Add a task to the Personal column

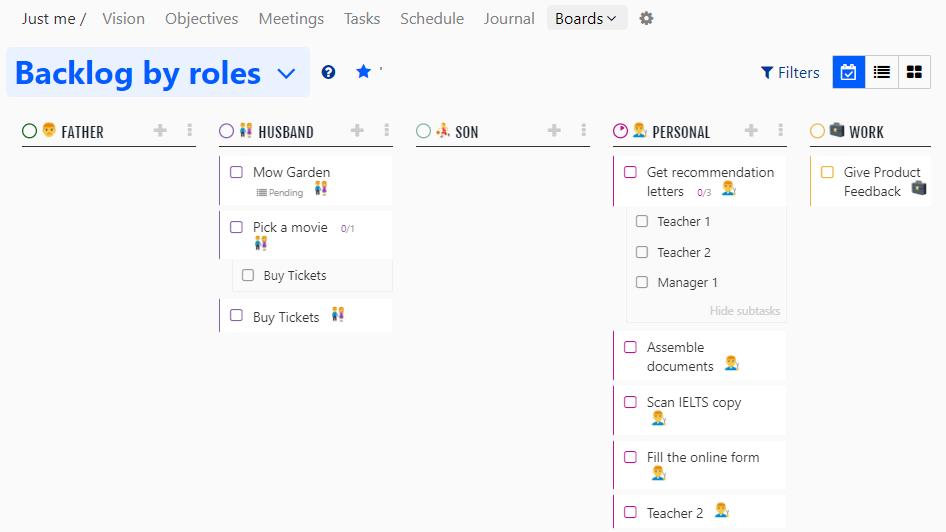coord(751,131)
